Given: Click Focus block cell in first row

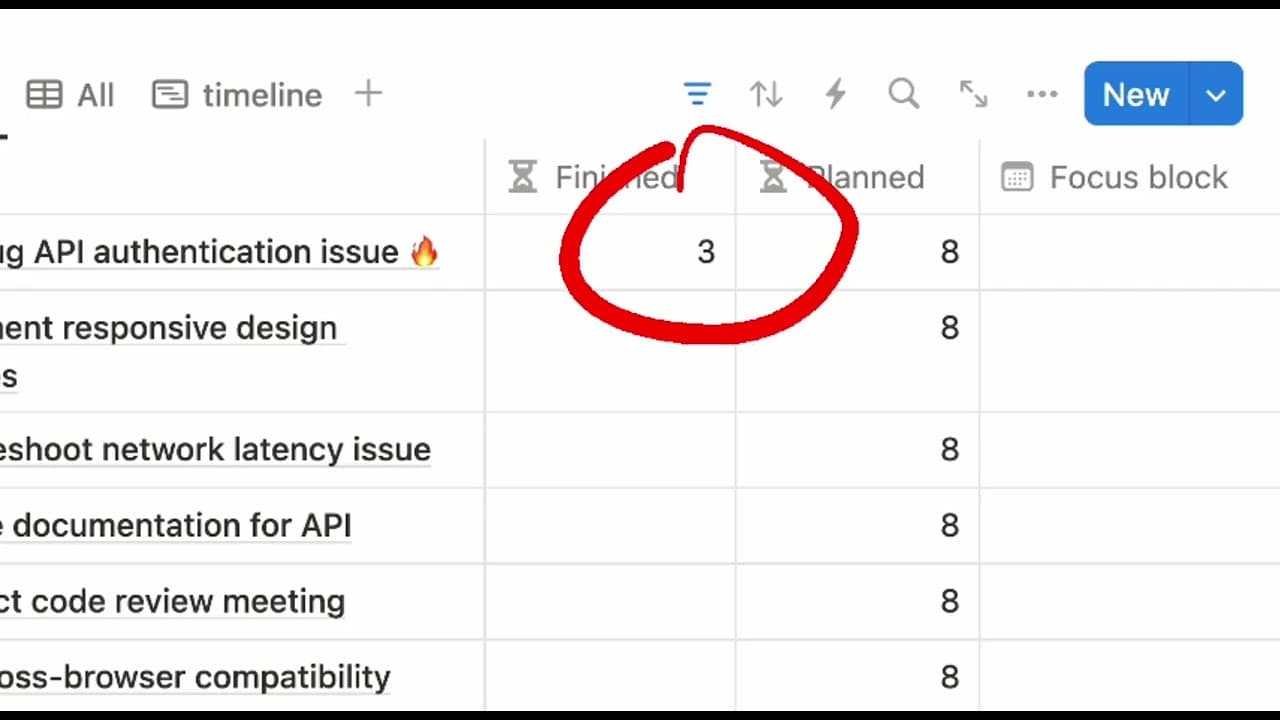Looking at the screenshot, I should (1129, 252).
